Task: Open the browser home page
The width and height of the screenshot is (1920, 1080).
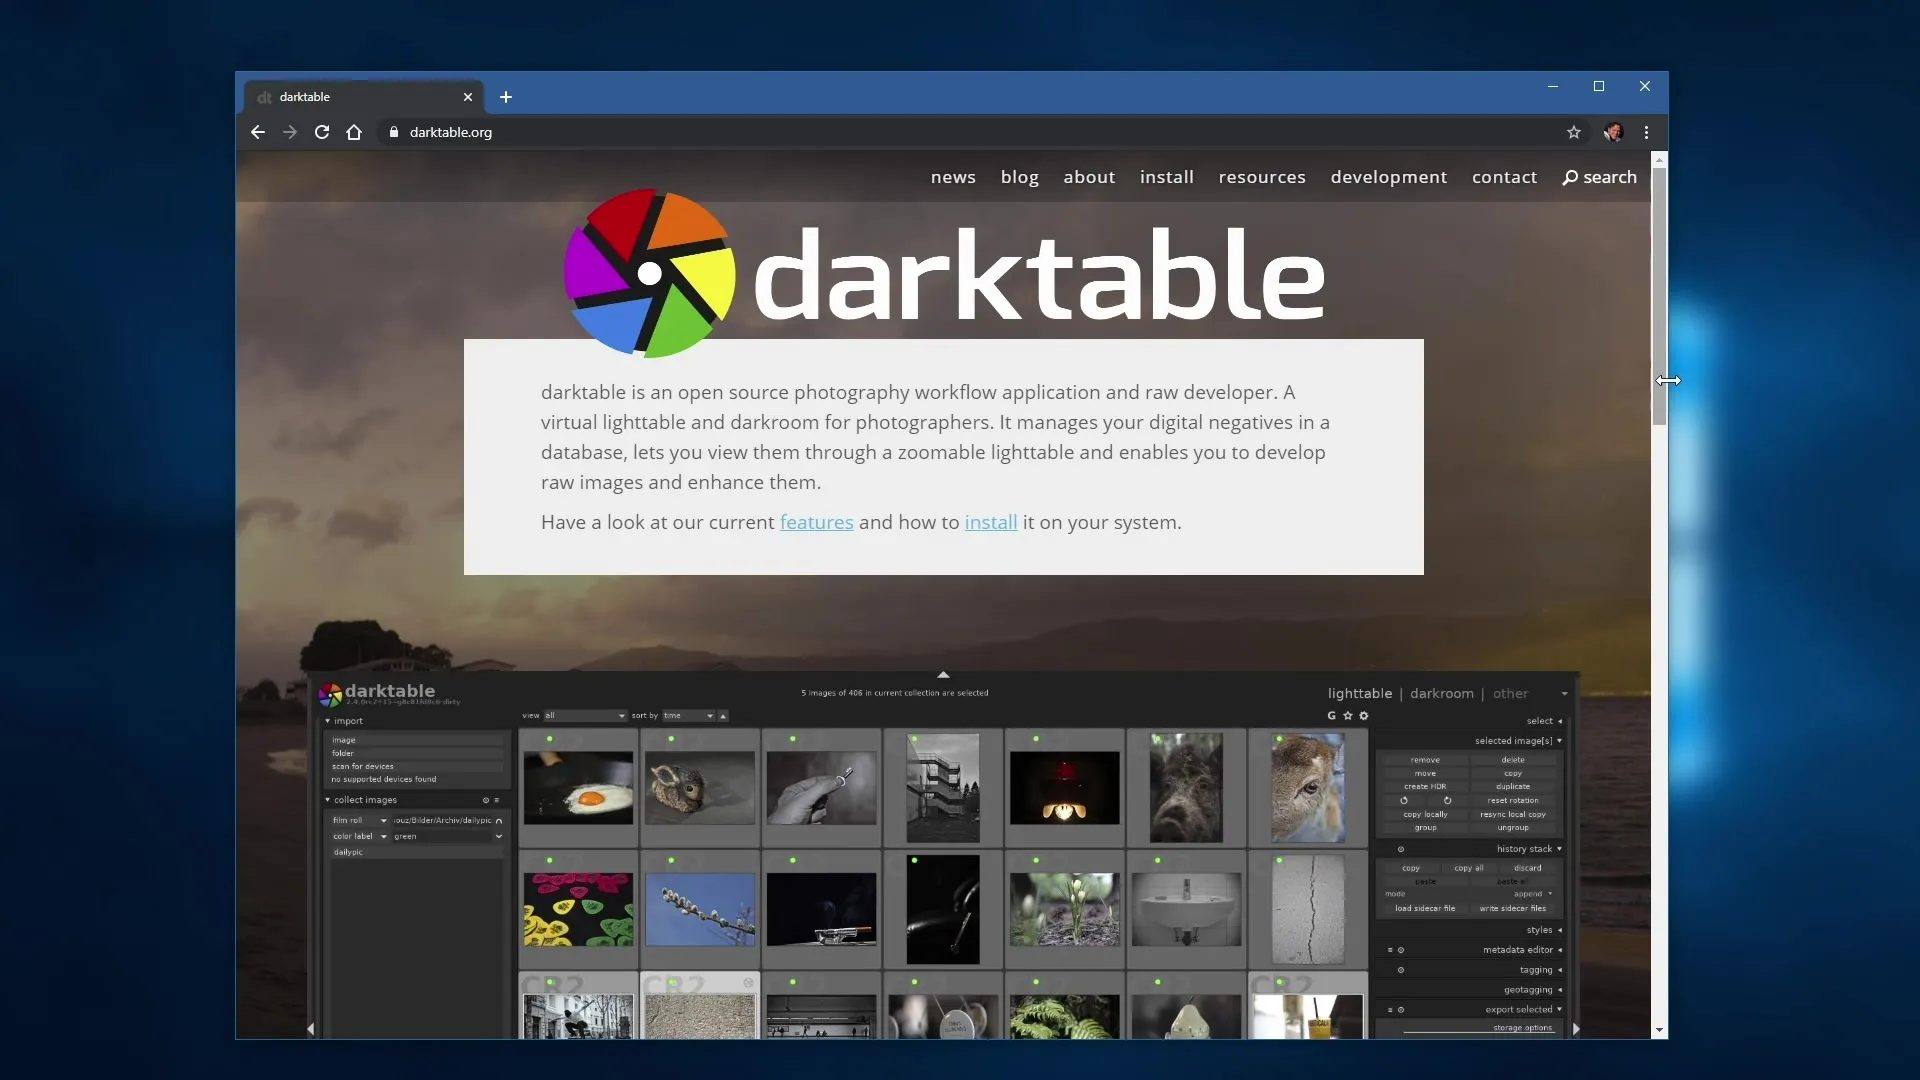Action: [x=354, y=132]
